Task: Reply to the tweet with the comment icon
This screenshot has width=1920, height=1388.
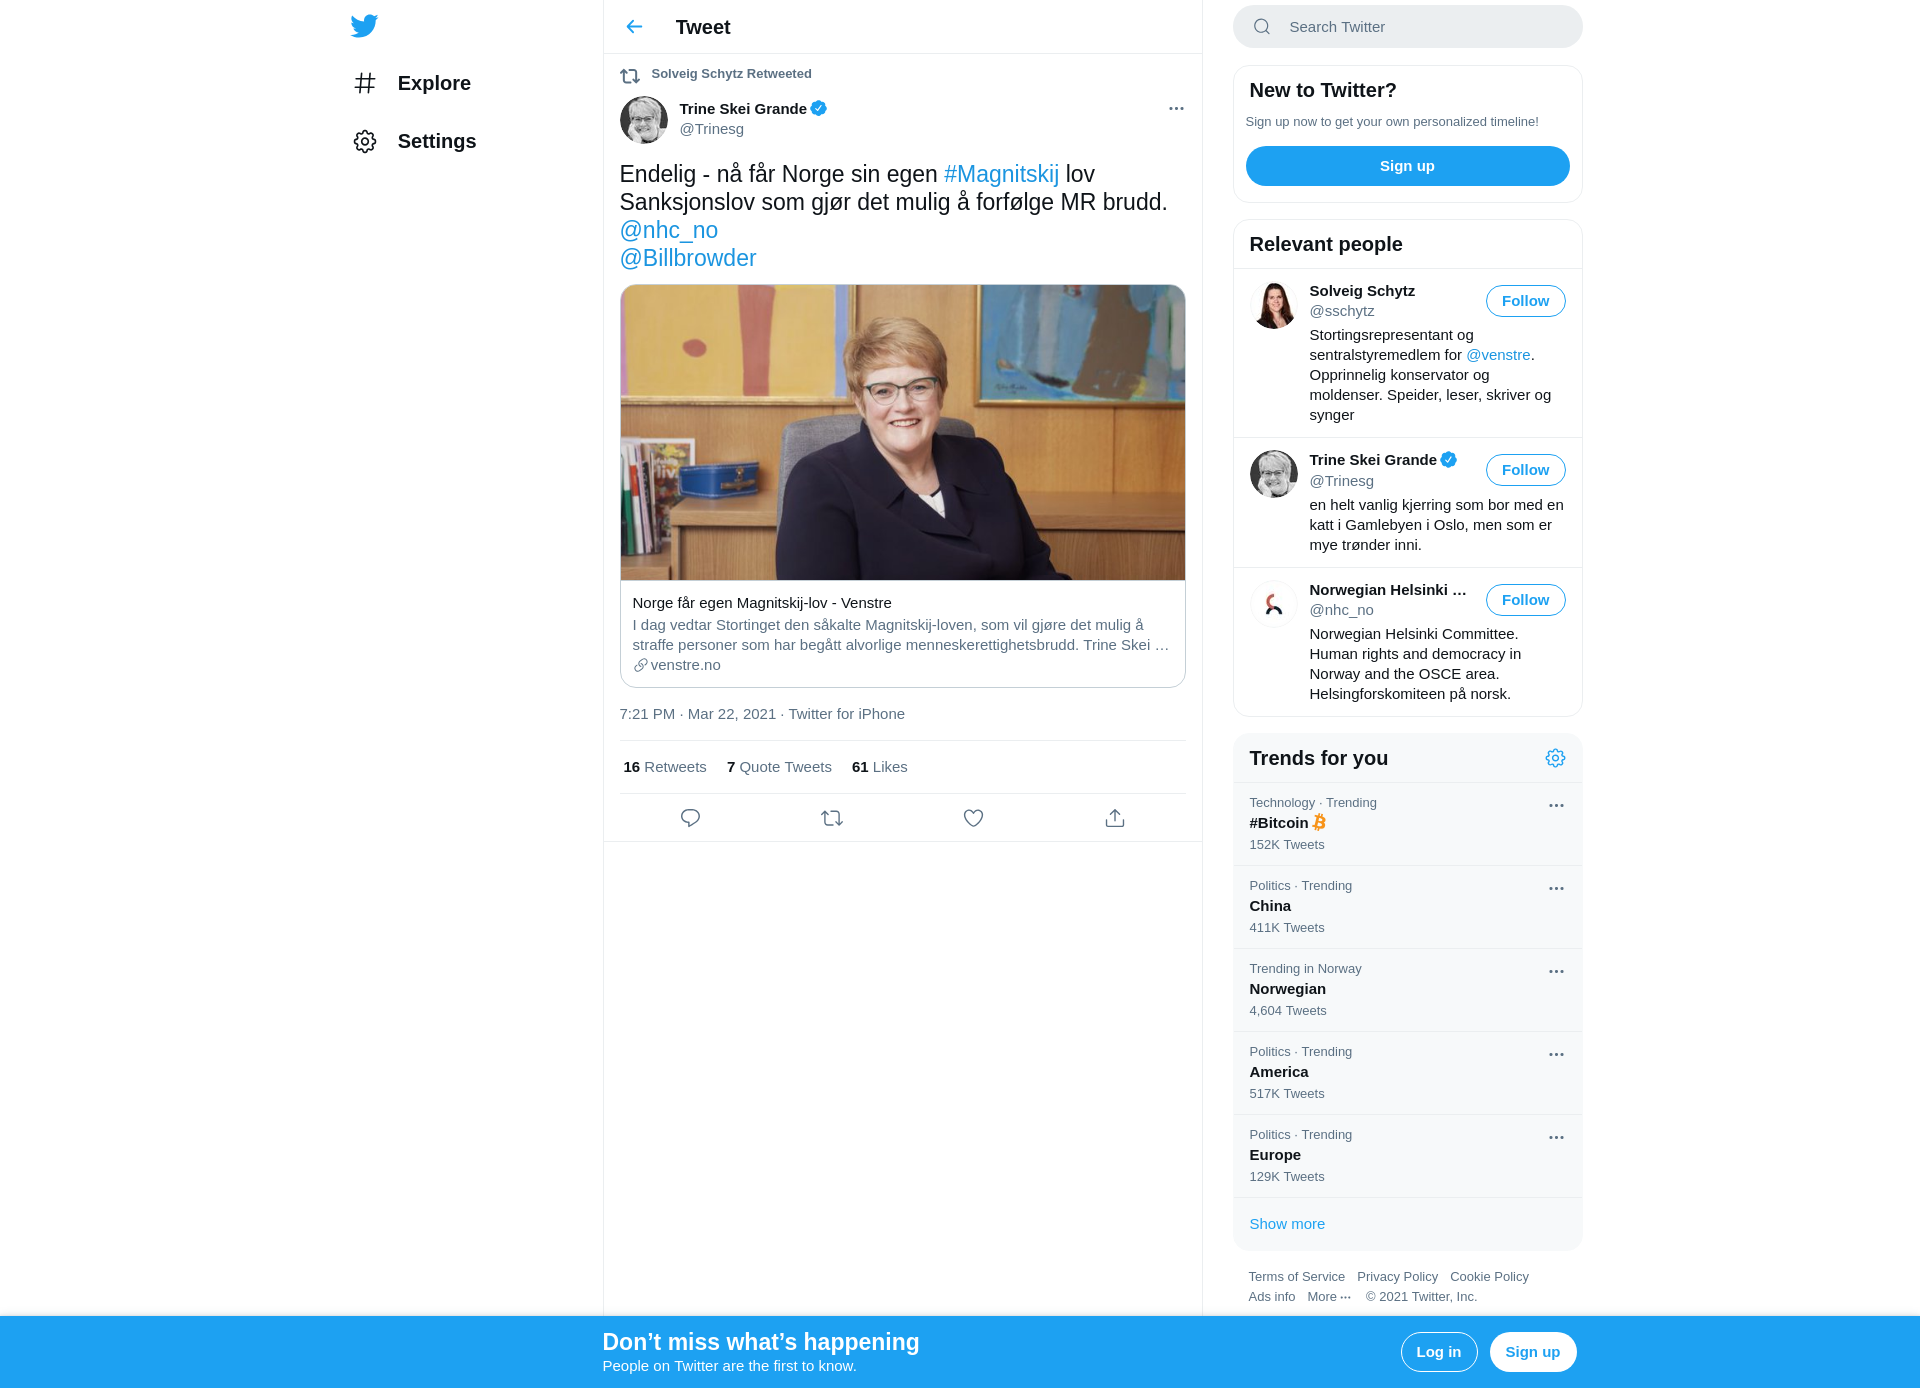Action: tap(690, 818)
